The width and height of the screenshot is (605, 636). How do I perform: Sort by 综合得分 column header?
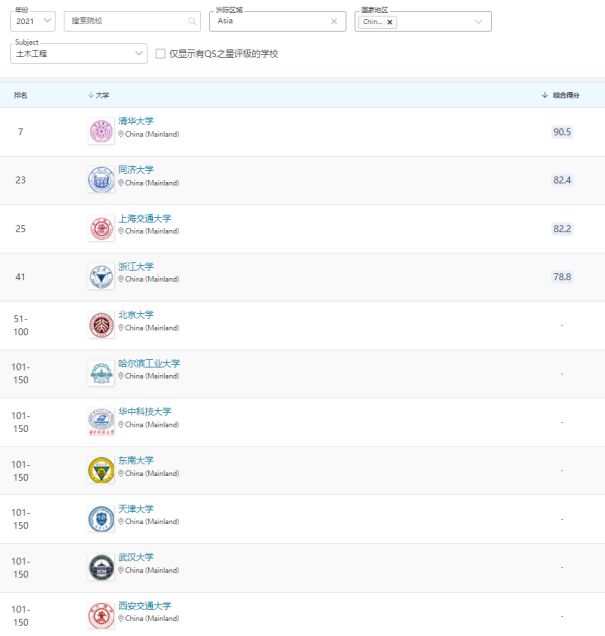561,95
